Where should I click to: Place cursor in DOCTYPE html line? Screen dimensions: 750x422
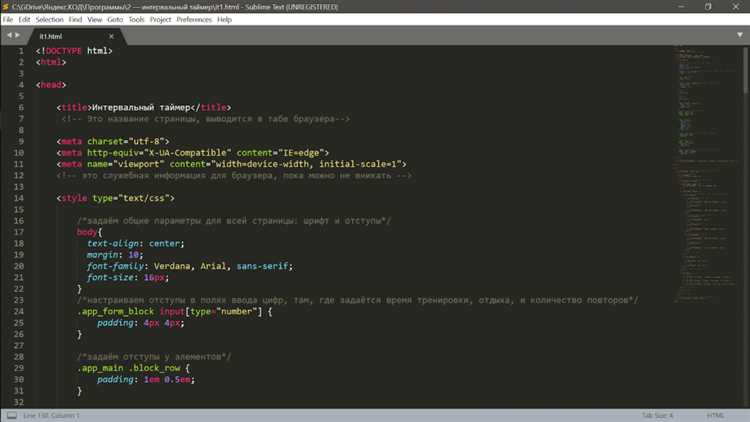[74, 51]
